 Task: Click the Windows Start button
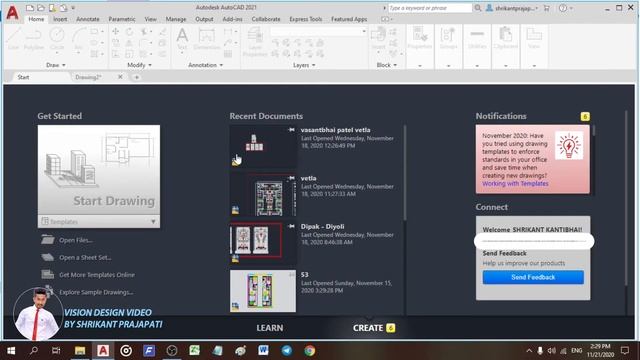coord(11,350)
